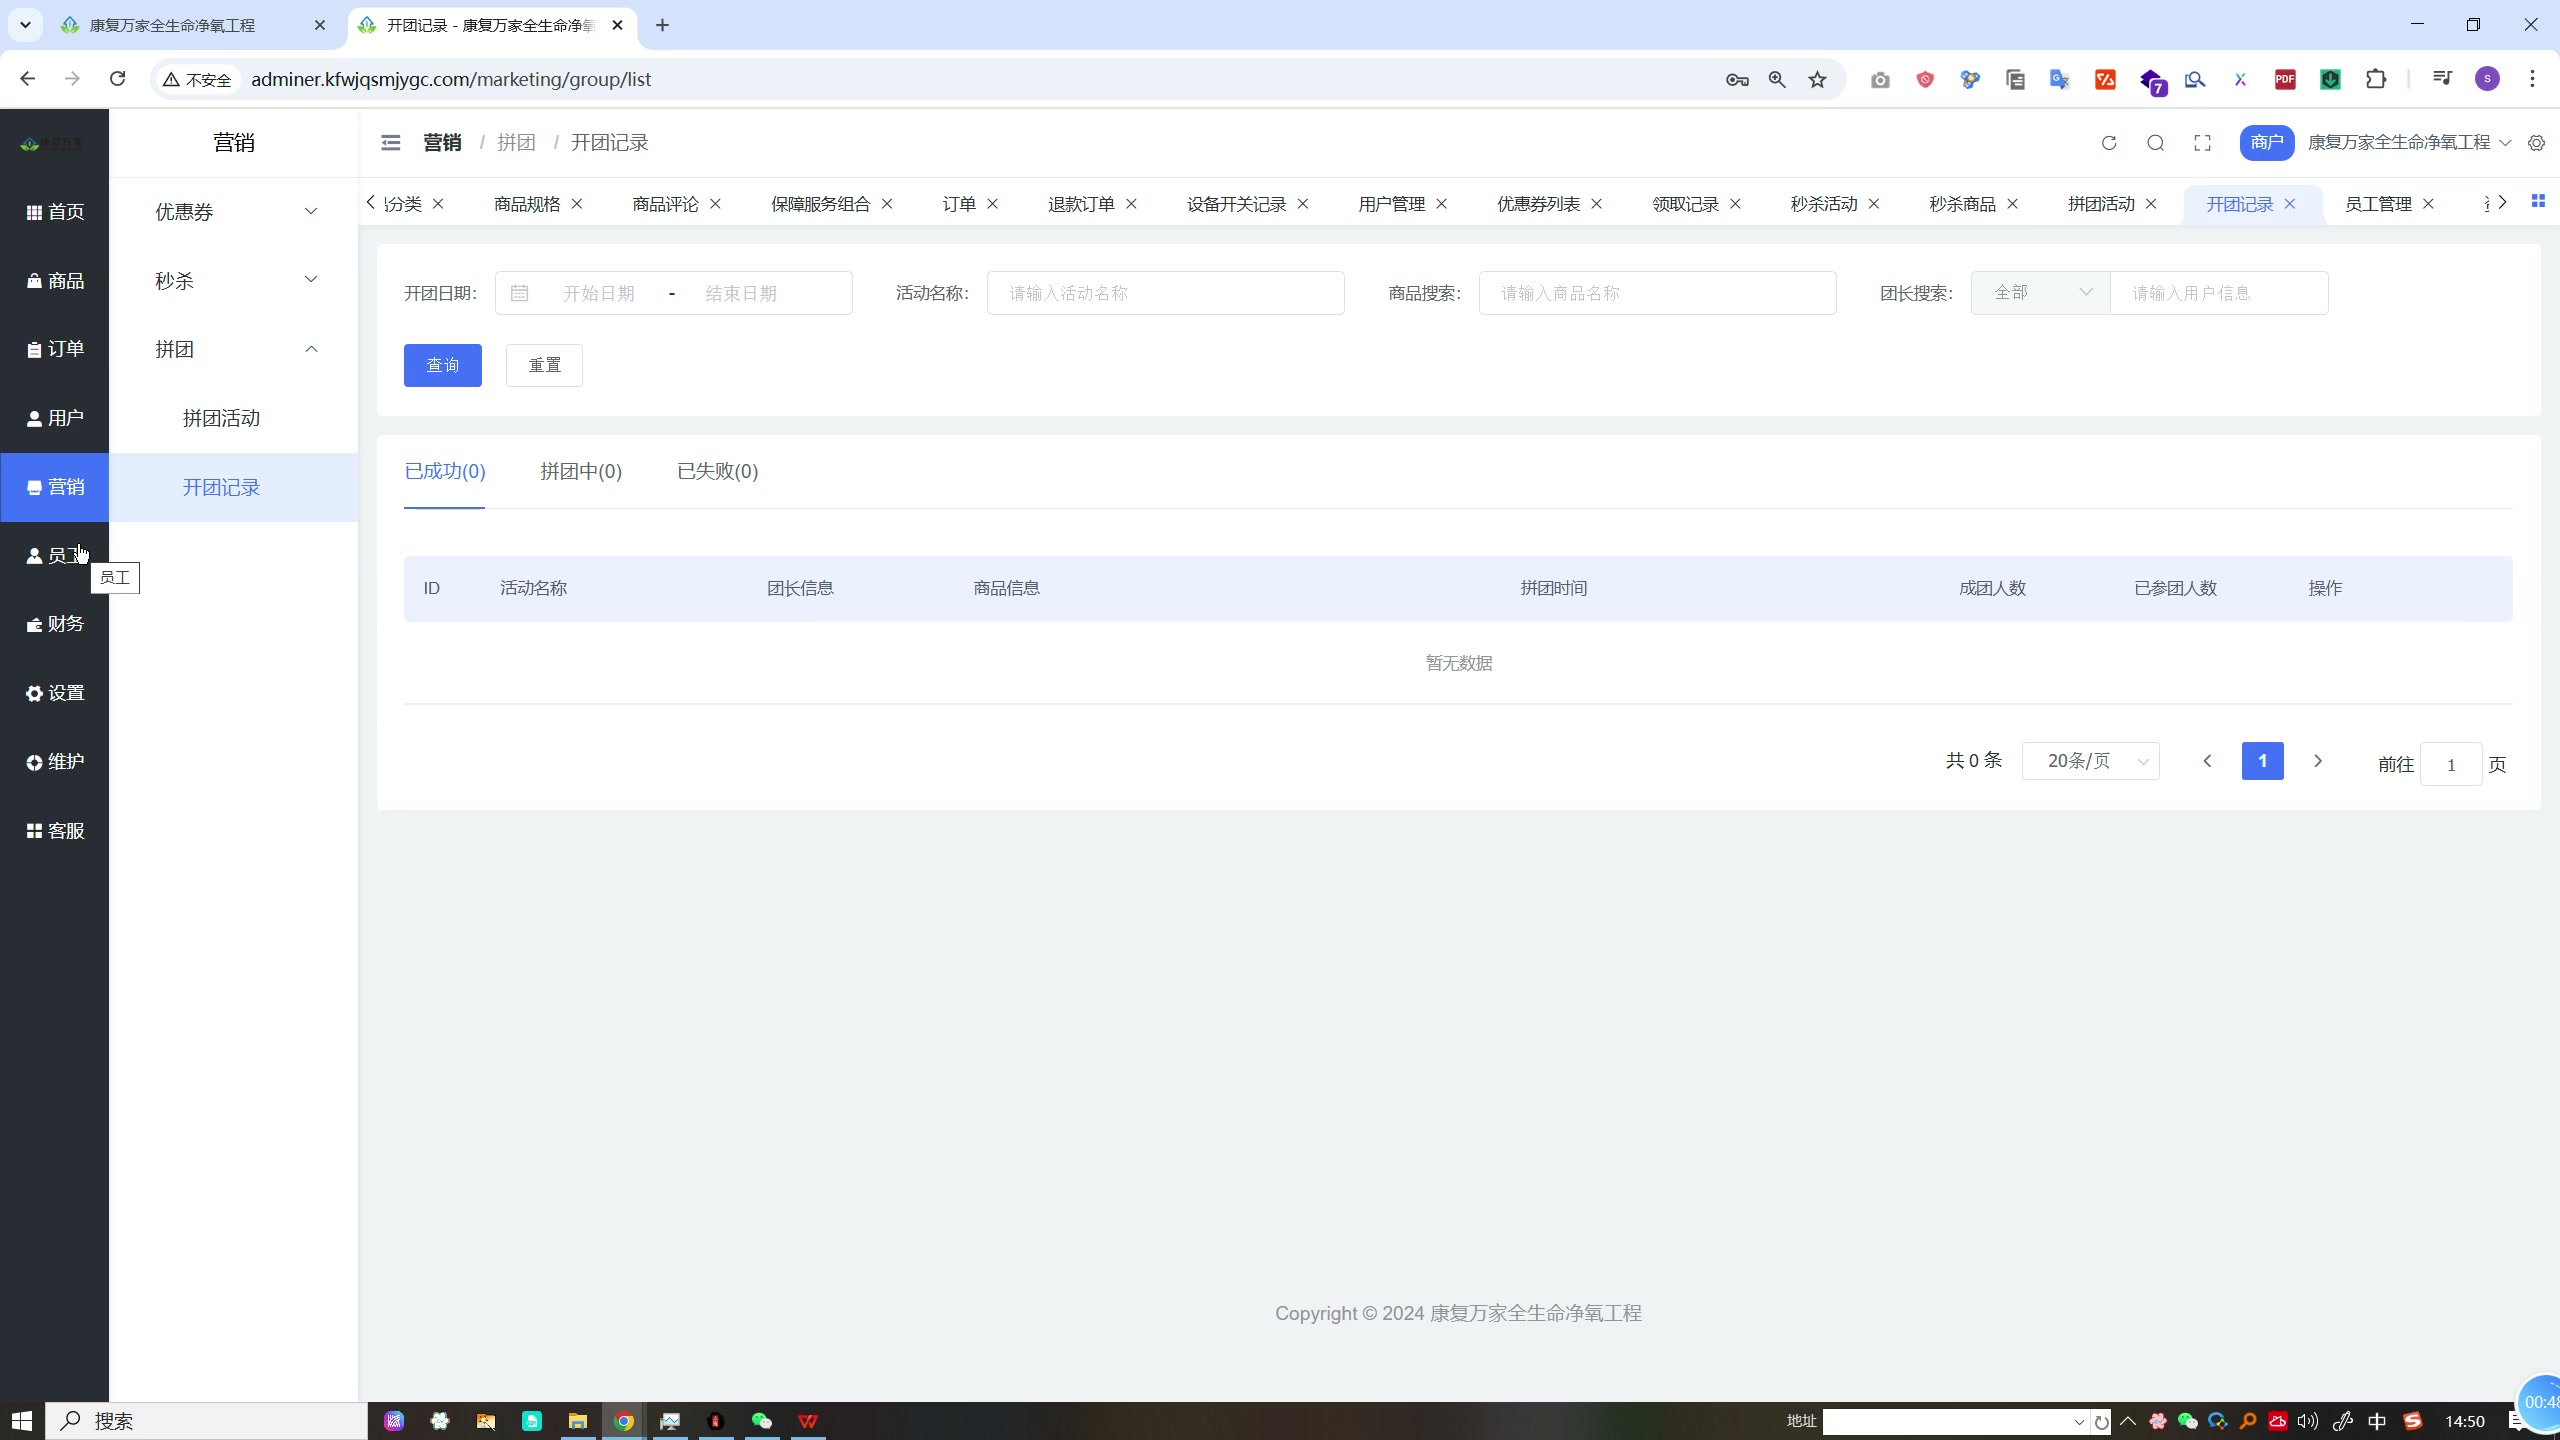
Task: Click the 商户 badge
Action: click(x=2267, y=143)
